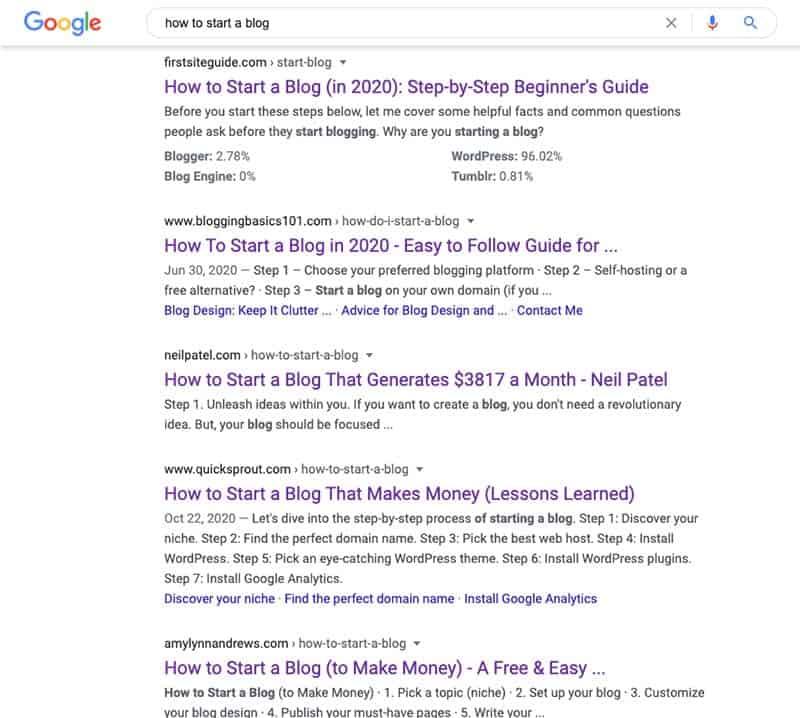
Task: Open Find the perfect domain name sitelink
Action: pos(369,599)
